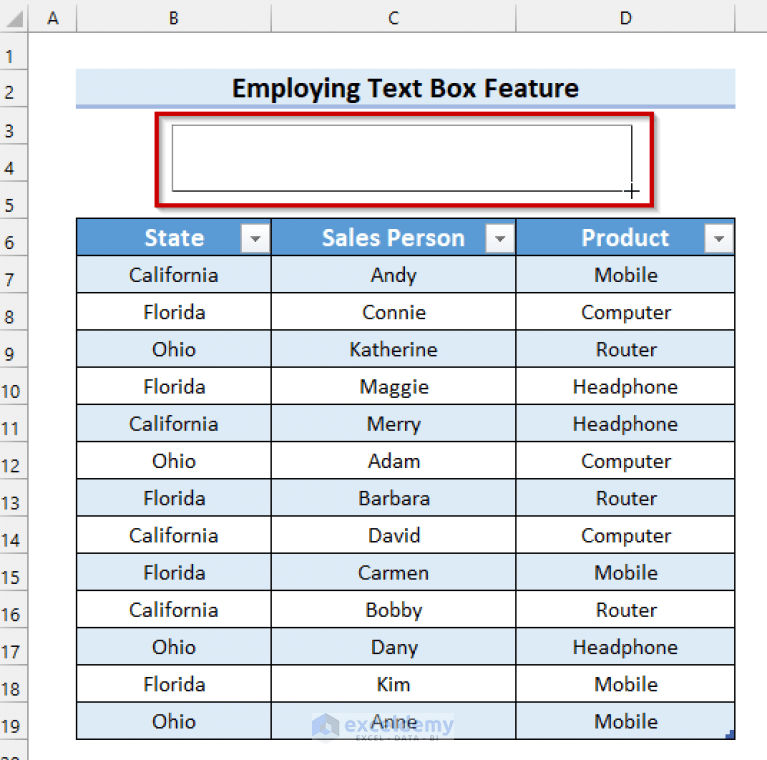Select Florida in Carmen's row
767x760 pixels.
(174, 572)
